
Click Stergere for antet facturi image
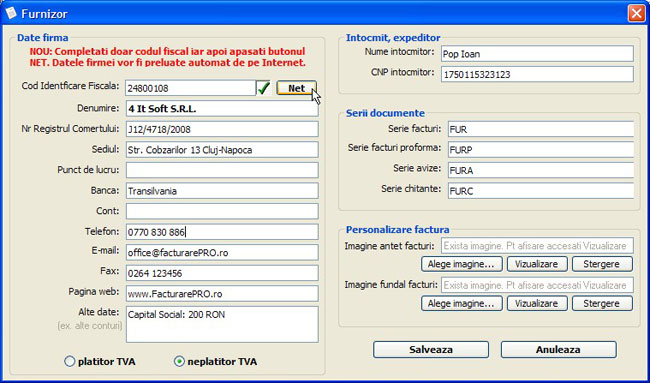(x=602, y=264)
